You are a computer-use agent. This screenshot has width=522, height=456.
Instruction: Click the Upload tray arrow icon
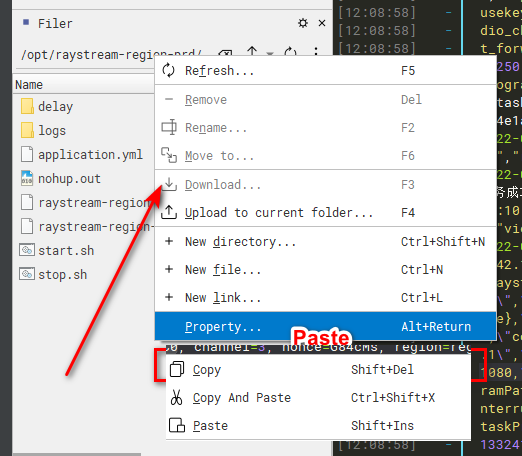coord(169,212)
